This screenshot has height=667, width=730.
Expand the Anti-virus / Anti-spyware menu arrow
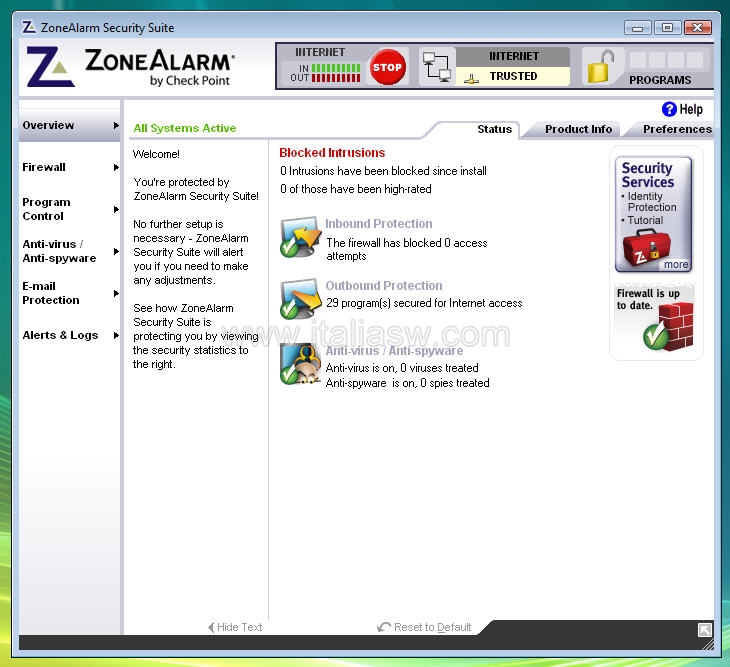click(x=116, y=251)
